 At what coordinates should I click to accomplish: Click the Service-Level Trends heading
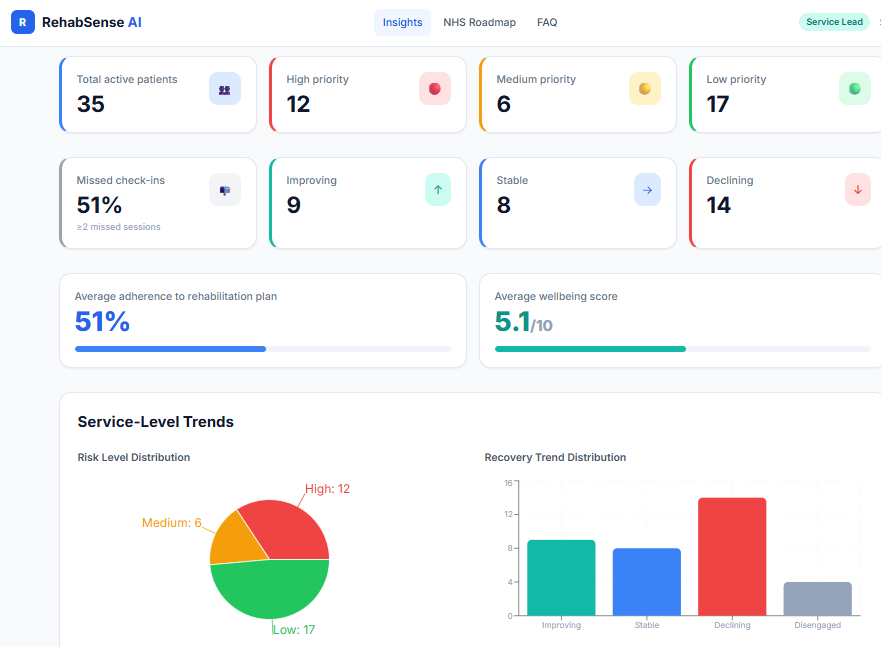(156, 422)
